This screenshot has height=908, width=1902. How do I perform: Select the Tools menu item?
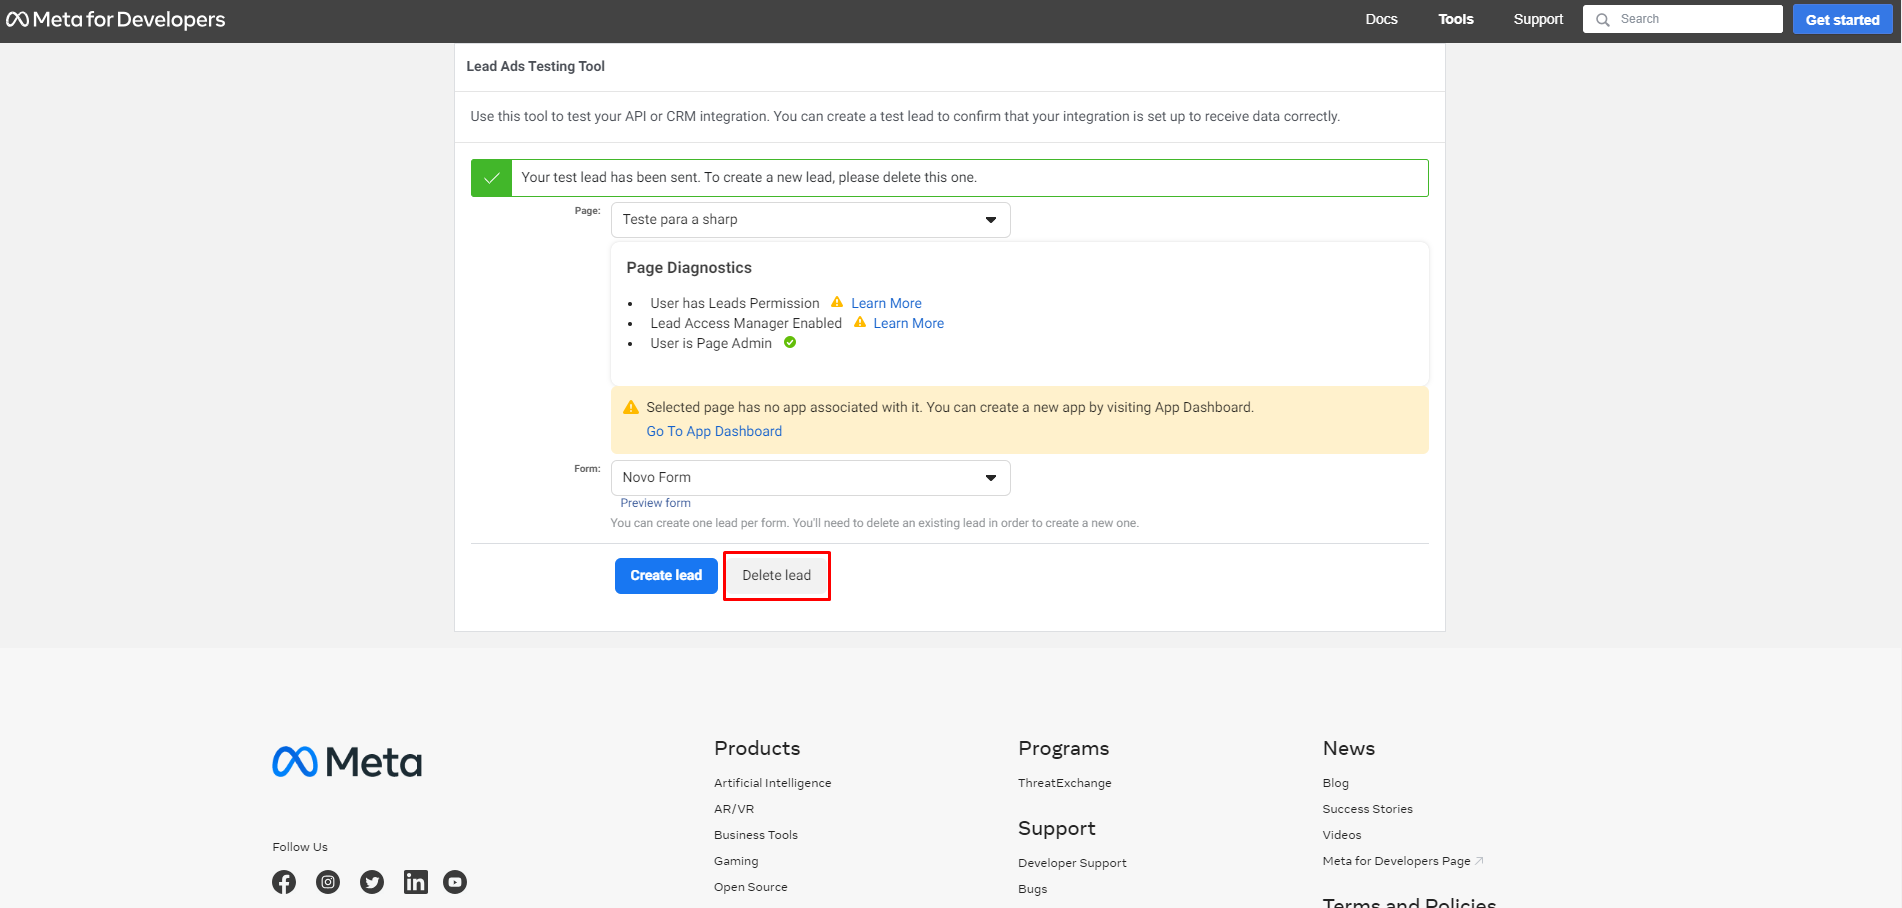click(1455, 20)
